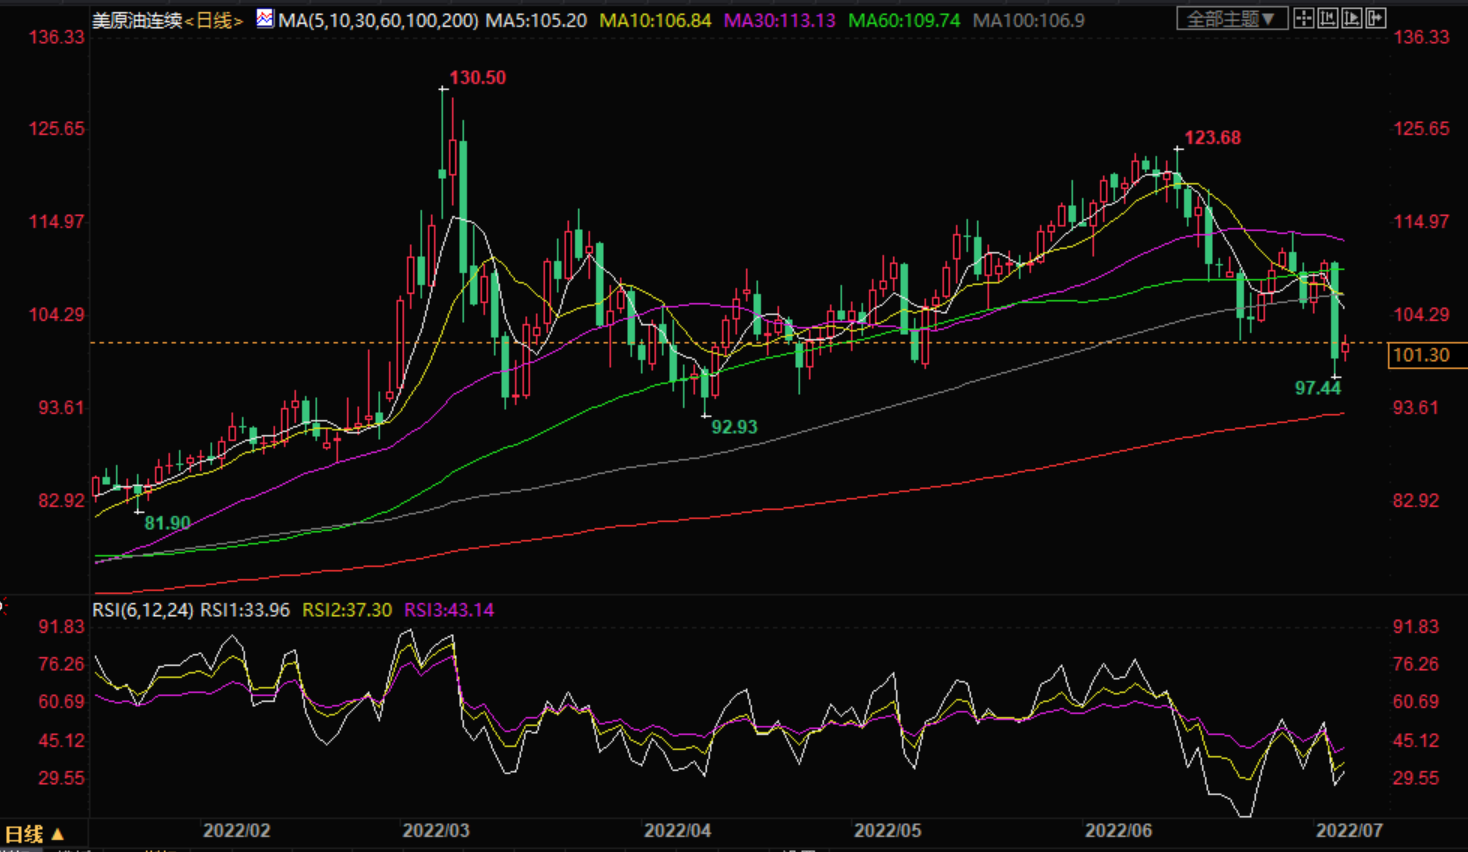Click the 2022/05 date axis label
The height and width of the screenshot is (852, 1468).
point(888,831)
